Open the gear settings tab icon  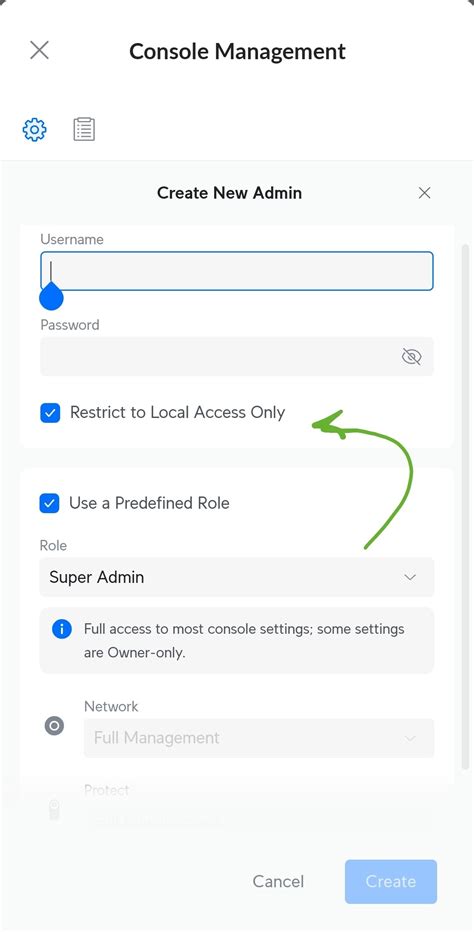[x=34, y=129]
